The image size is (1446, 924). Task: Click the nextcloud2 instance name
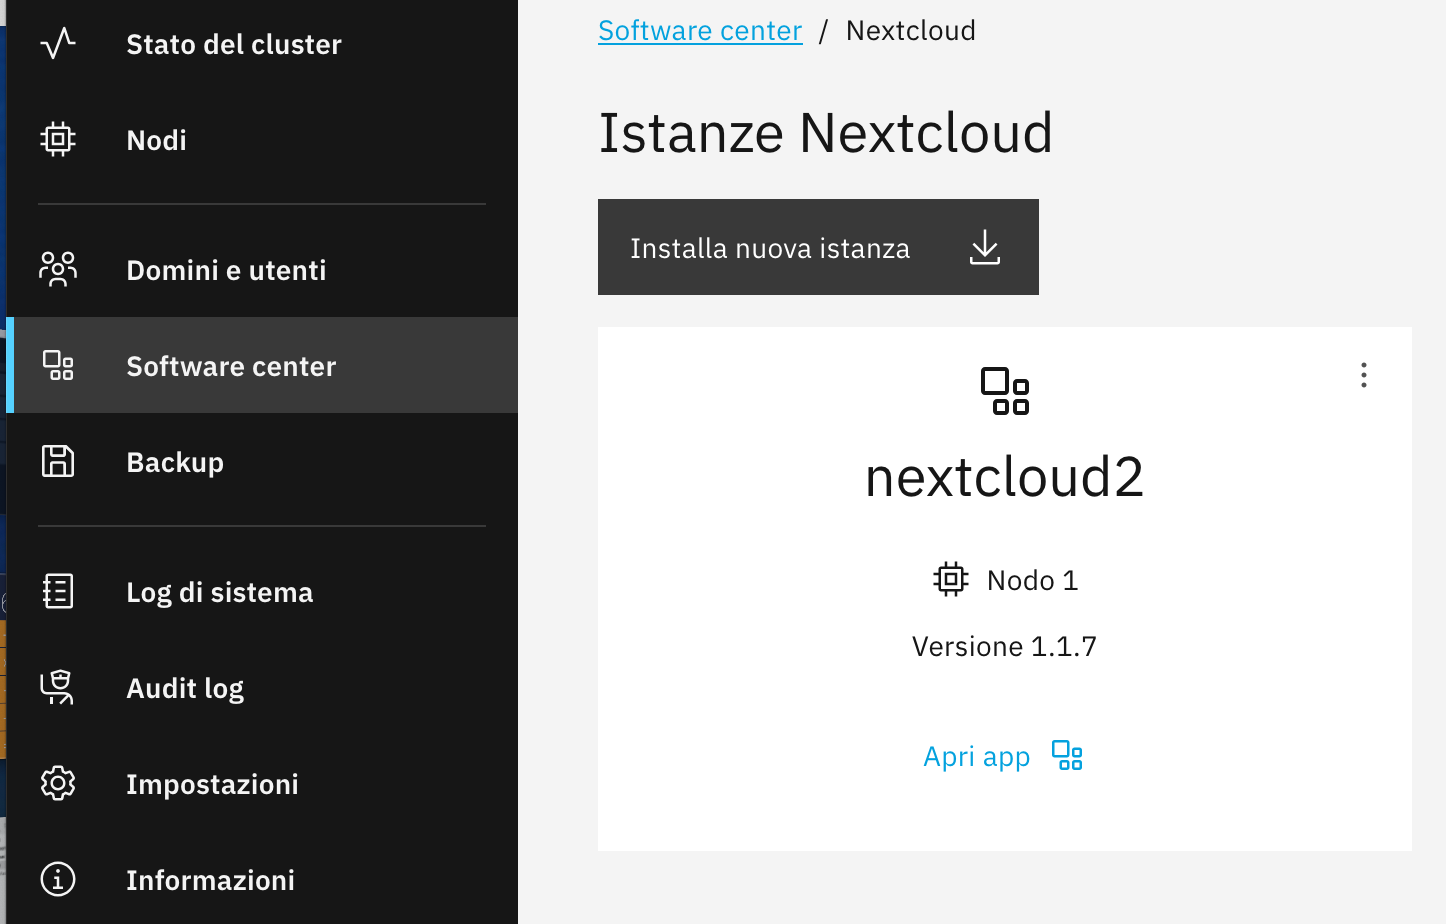tap(1005, 477)
